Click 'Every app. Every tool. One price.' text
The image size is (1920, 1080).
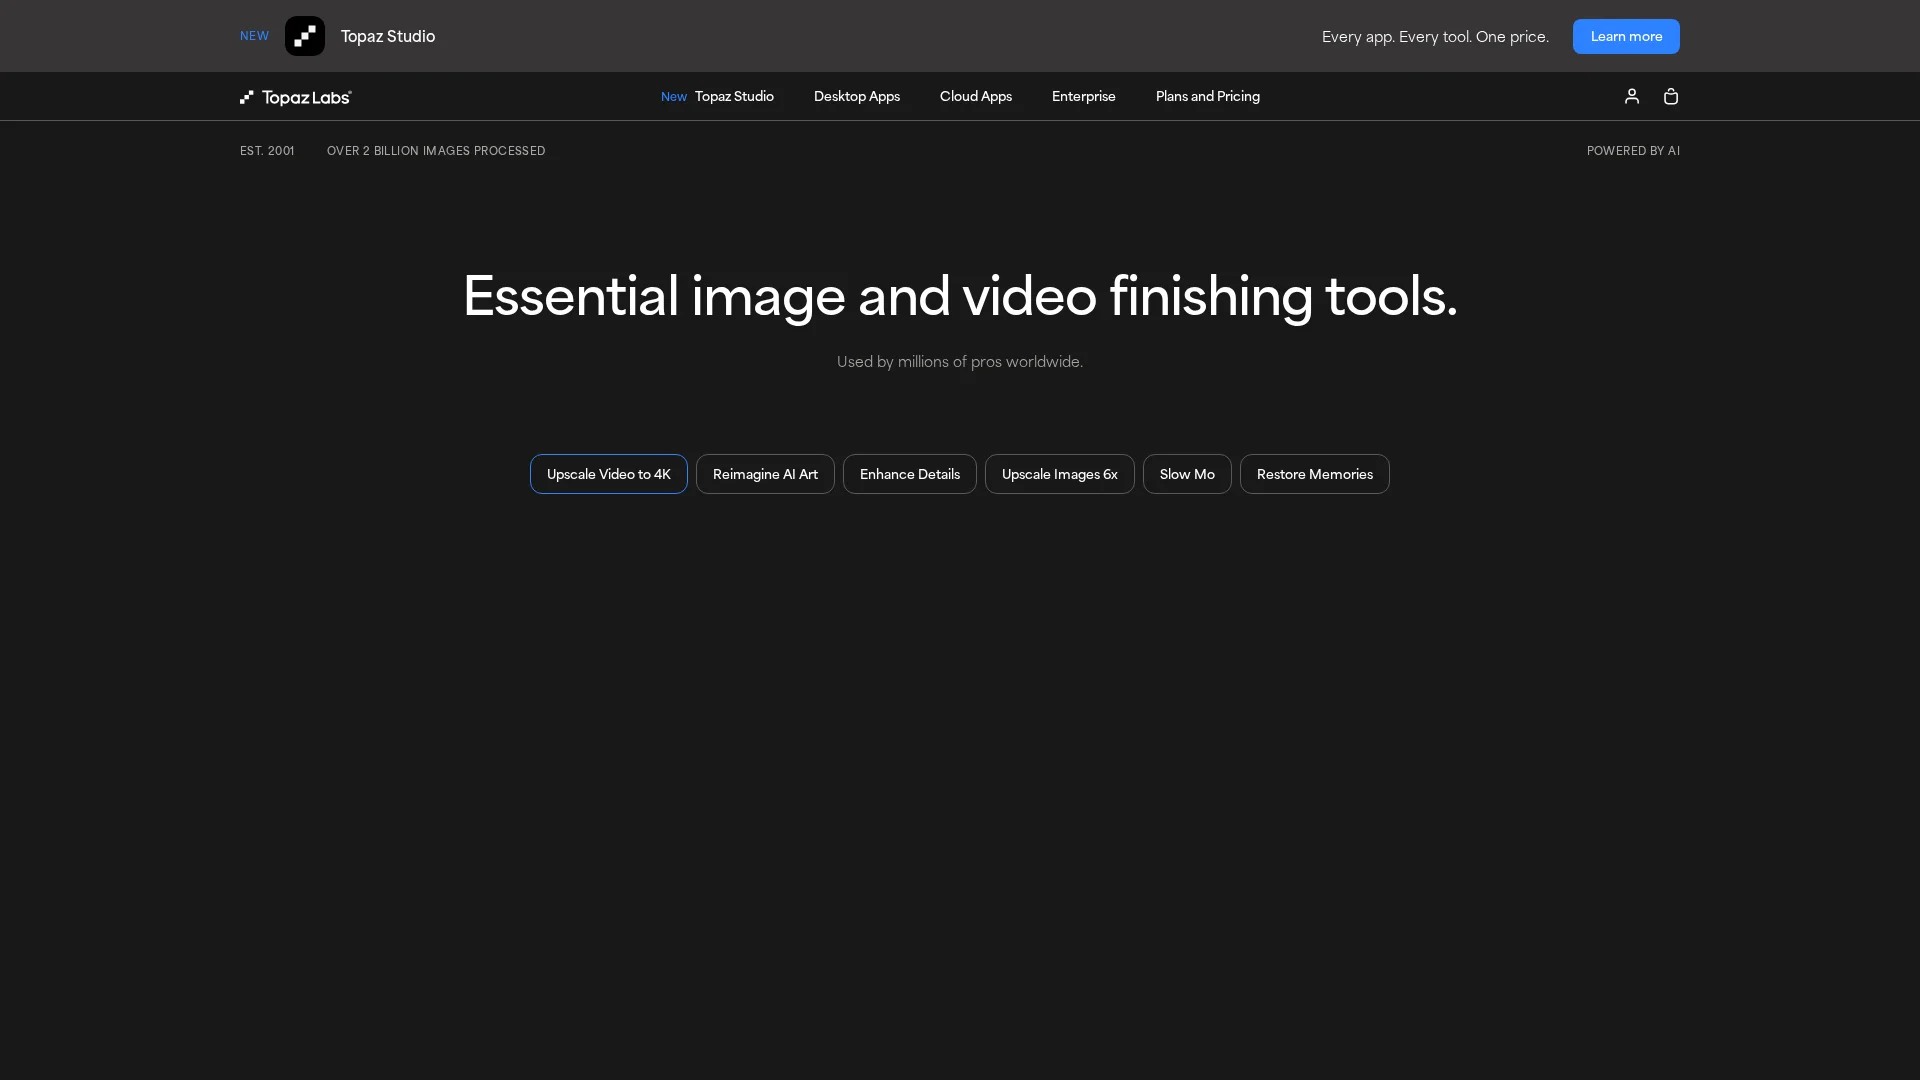(x=1434, y=37)
